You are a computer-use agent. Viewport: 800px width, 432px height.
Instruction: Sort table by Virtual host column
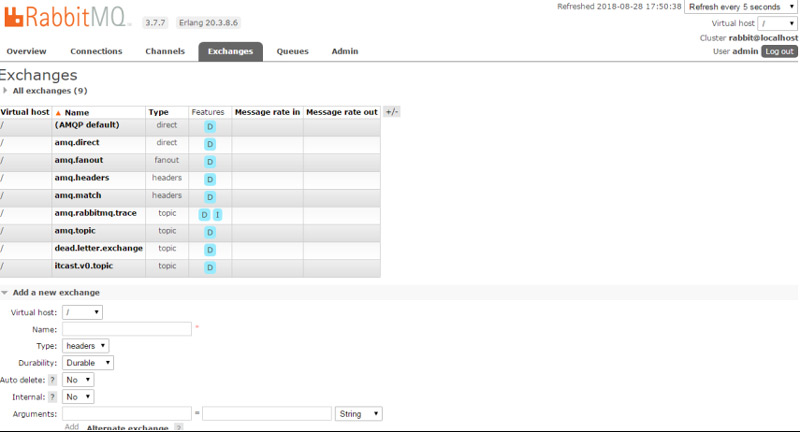(x=25, y=112)
